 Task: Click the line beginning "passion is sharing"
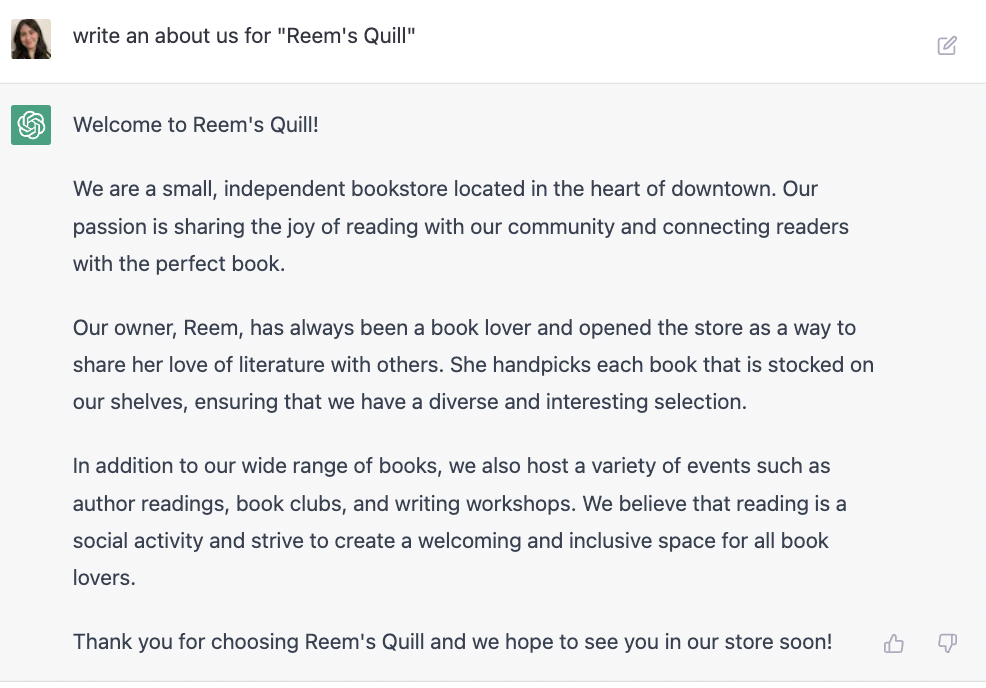pos(461,226)
